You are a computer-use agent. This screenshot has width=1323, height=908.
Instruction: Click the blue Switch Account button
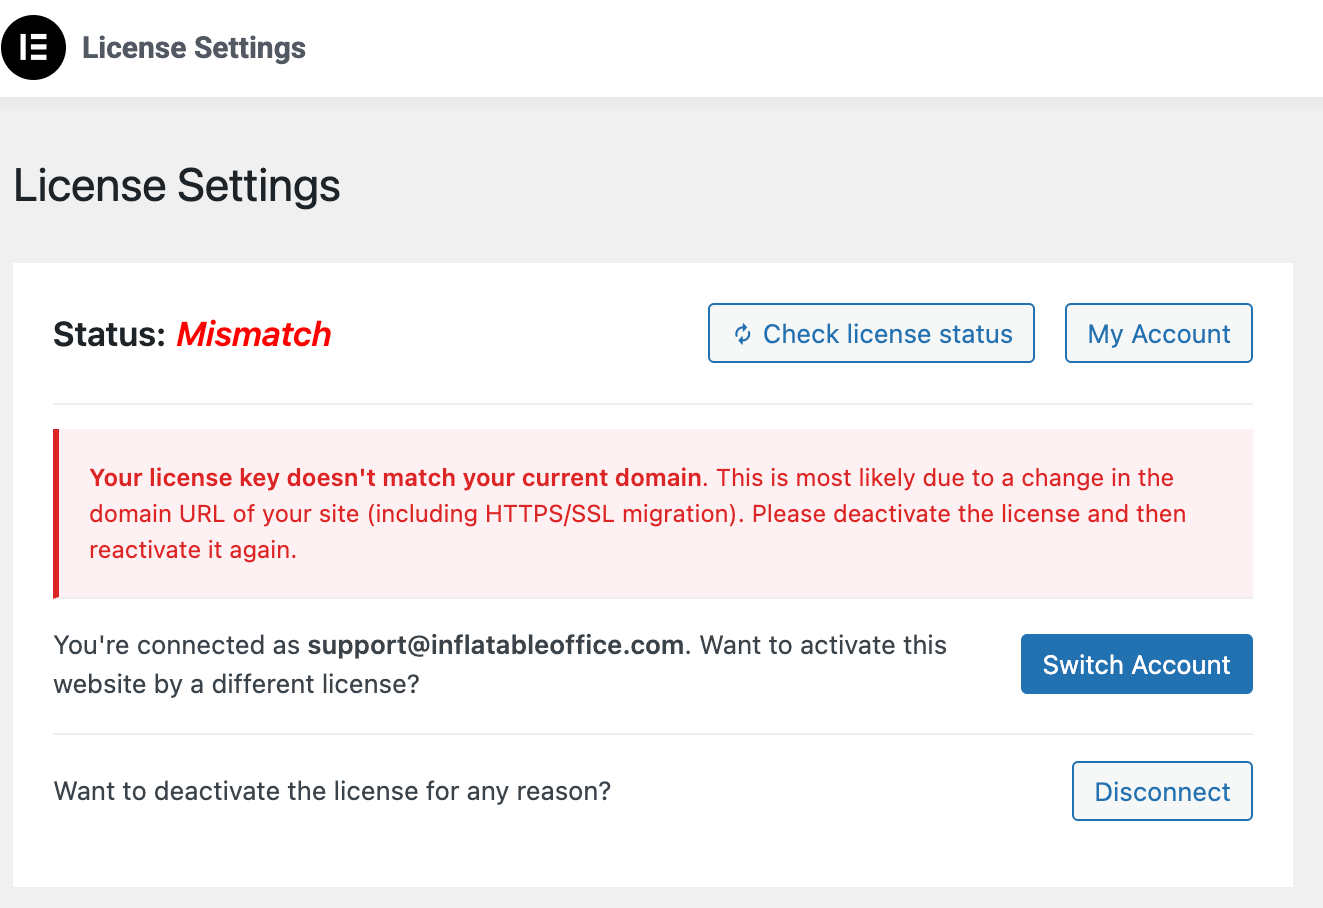[x=1136, y=665]
